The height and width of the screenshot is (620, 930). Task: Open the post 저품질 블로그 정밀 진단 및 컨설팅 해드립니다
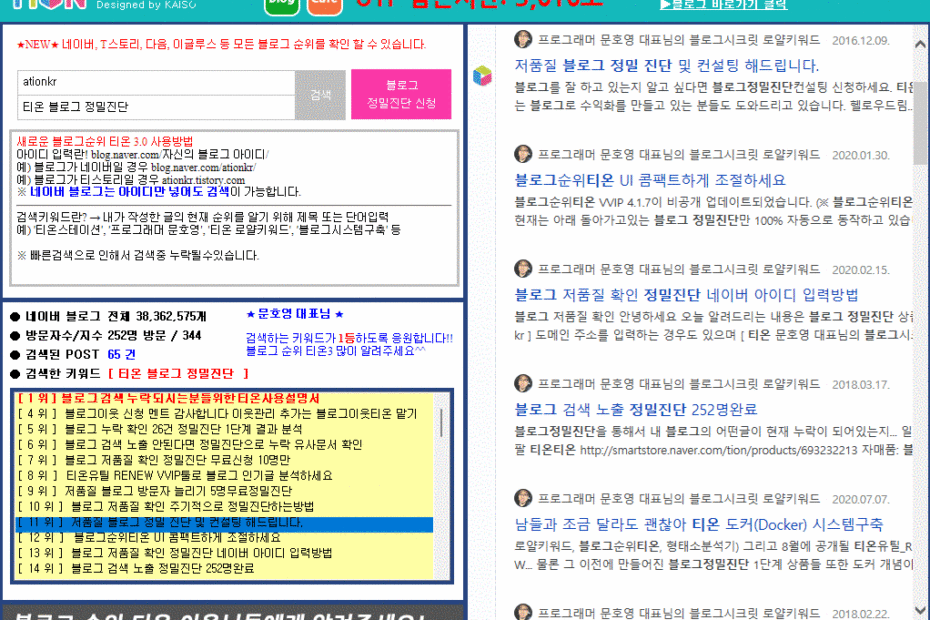point(667,65)
